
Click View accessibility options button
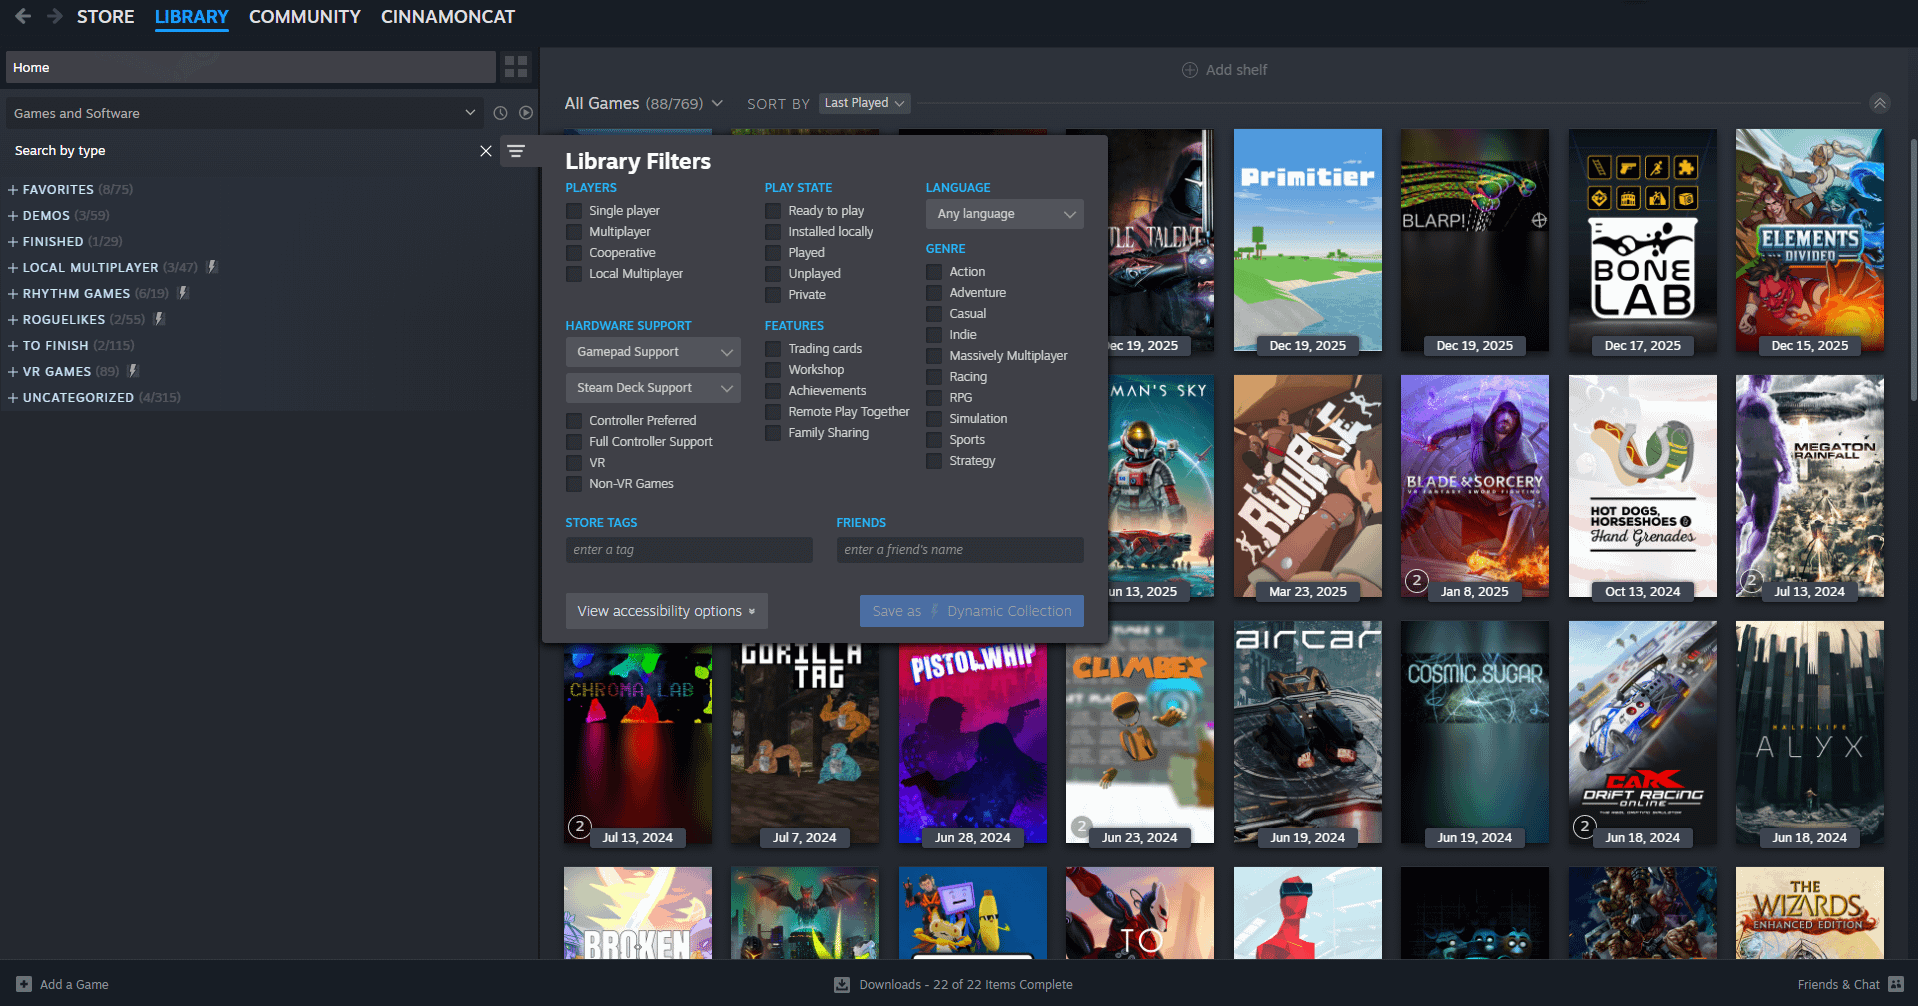666,611
